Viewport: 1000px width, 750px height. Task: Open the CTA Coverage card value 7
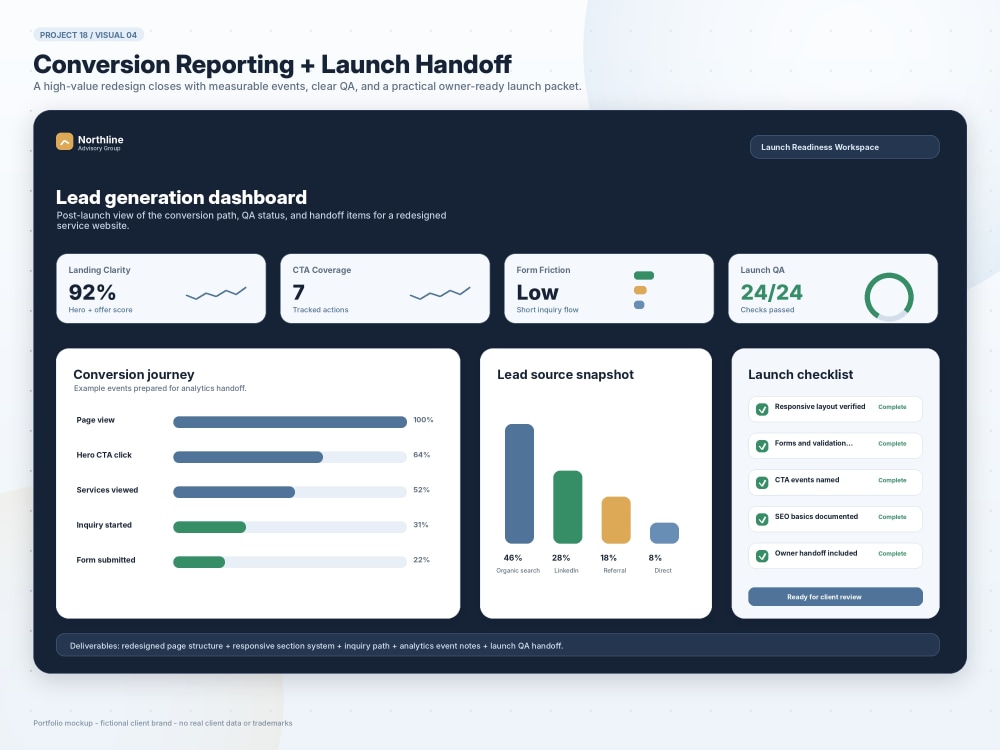pos(298,292)
